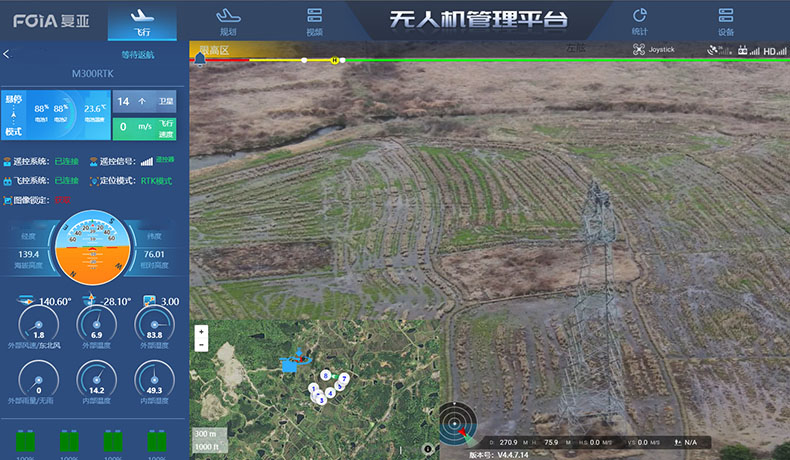Zoom in on the mini map
790x460 pixels.
click(201, 331)
